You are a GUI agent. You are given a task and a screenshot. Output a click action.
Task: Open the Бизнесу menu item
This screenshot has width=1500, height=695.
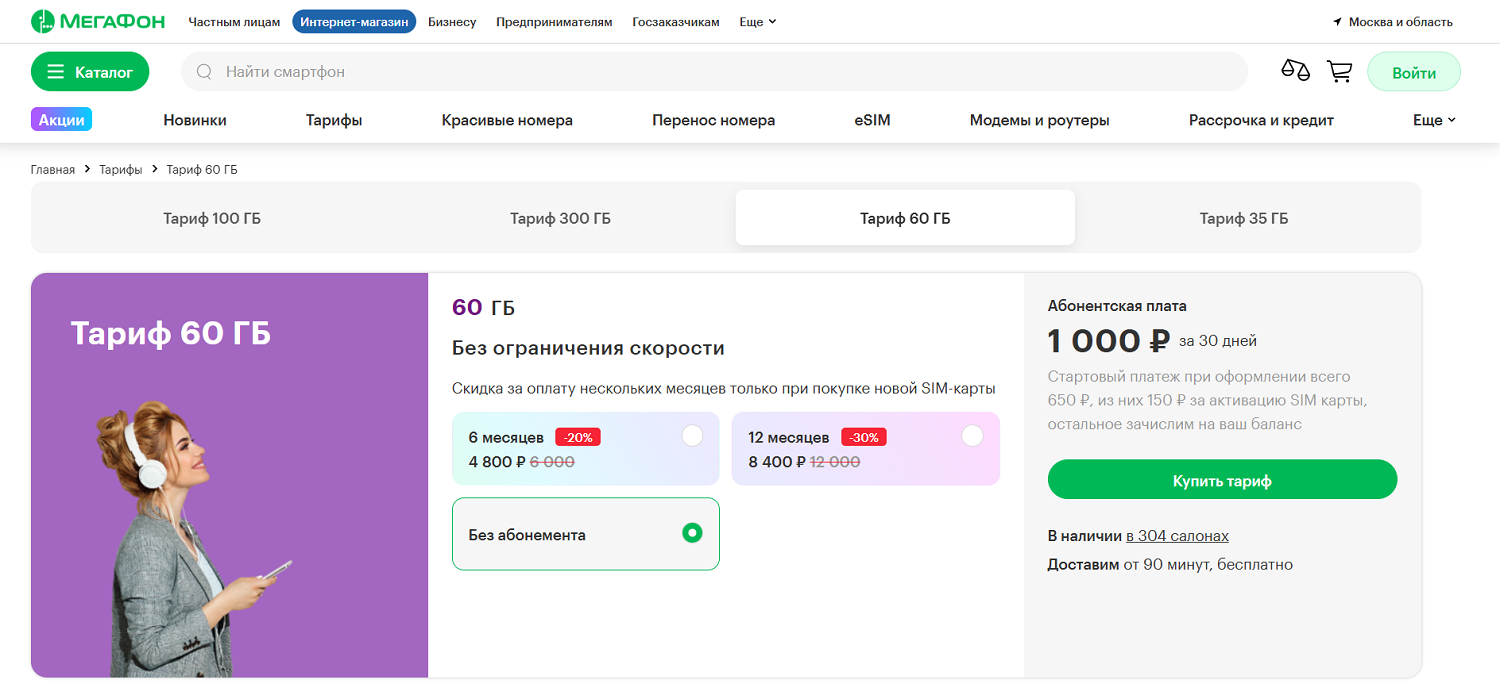[x=452, y=21]
